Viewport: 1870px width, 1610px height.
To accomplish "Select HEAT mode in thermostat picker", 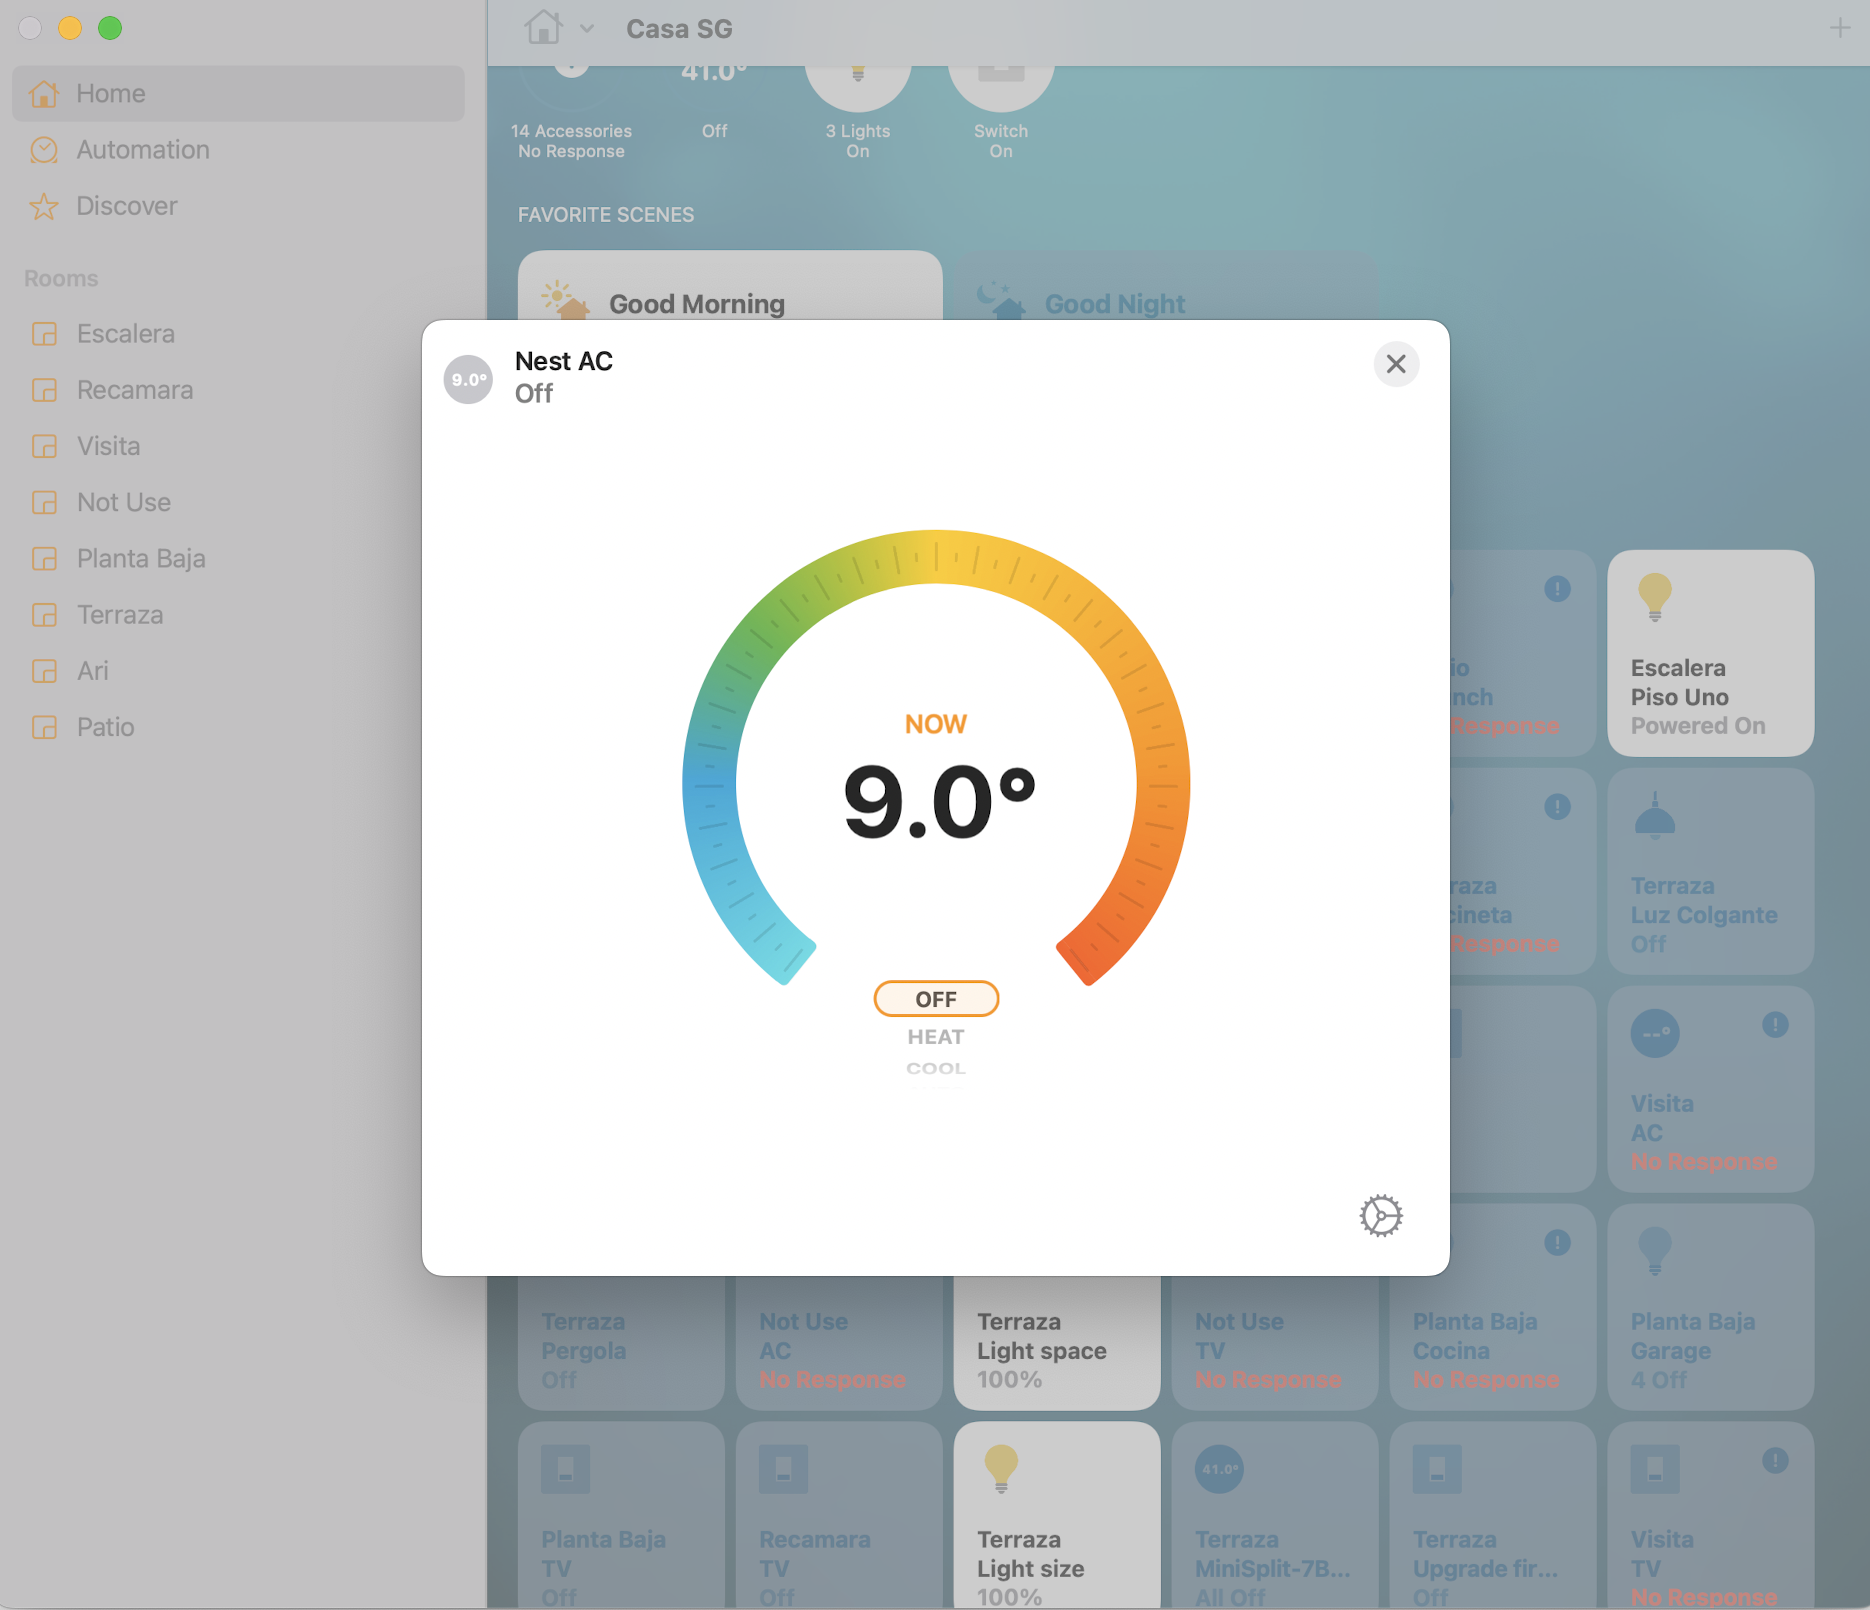I will [x=936, y=1037].
